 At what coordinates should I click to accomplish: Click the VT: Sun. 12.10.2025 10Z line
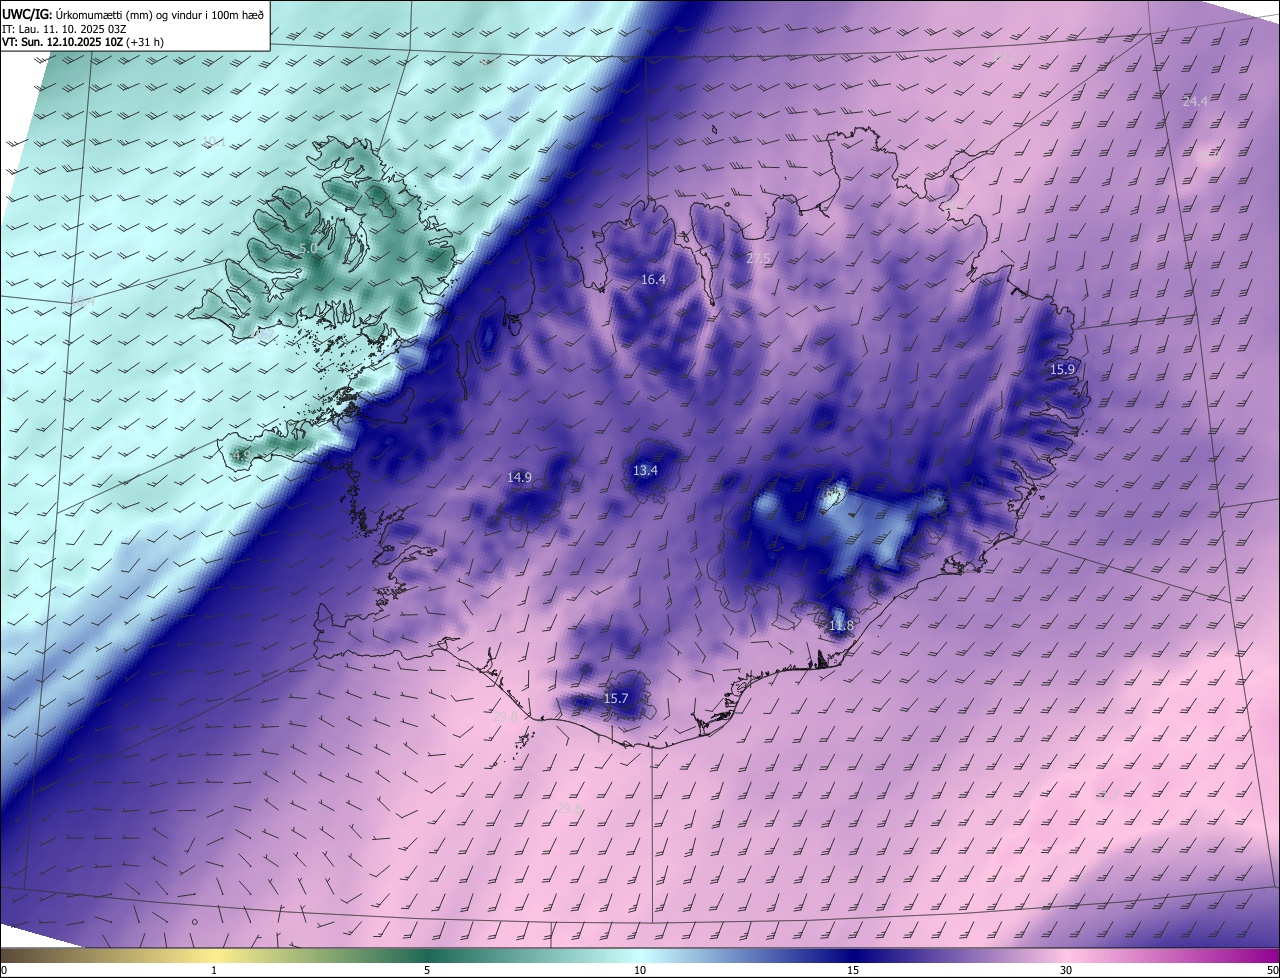coord(83,43)
